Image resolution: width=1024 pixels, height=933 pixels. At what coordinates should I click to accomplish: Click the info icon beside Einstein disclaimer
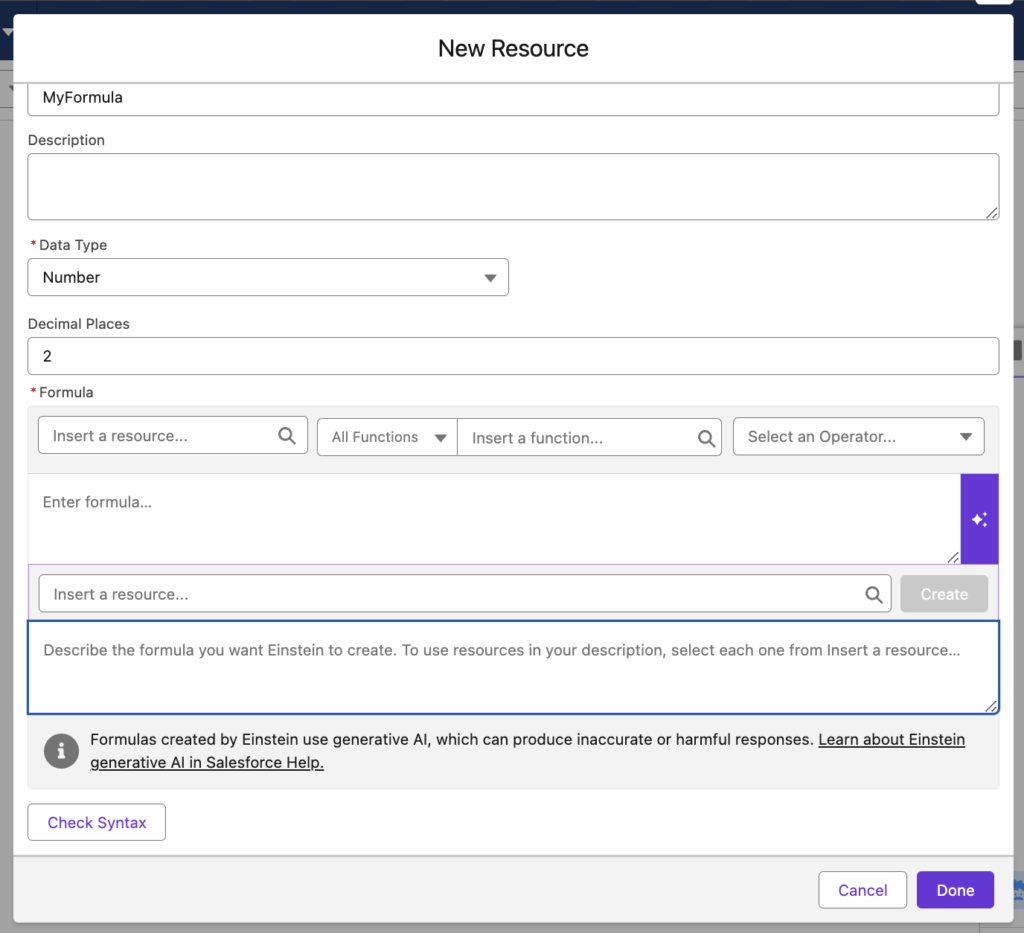point(61,751)
